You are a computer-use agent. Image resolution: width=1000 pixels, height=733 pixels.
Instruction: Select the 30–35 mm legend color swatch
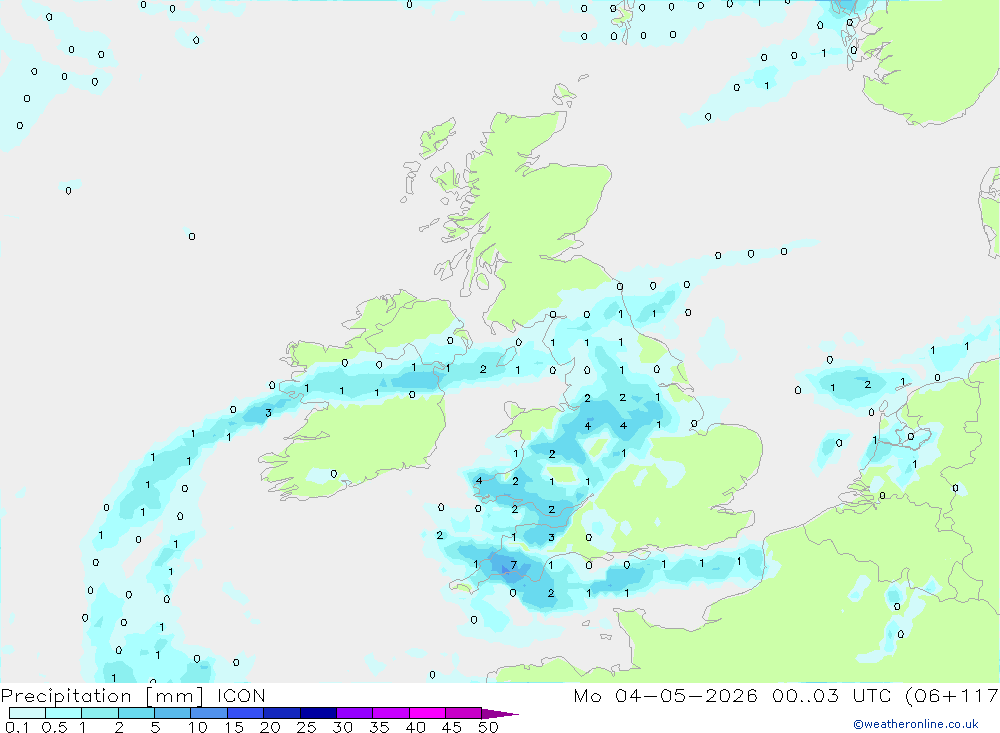click(354, 713)
